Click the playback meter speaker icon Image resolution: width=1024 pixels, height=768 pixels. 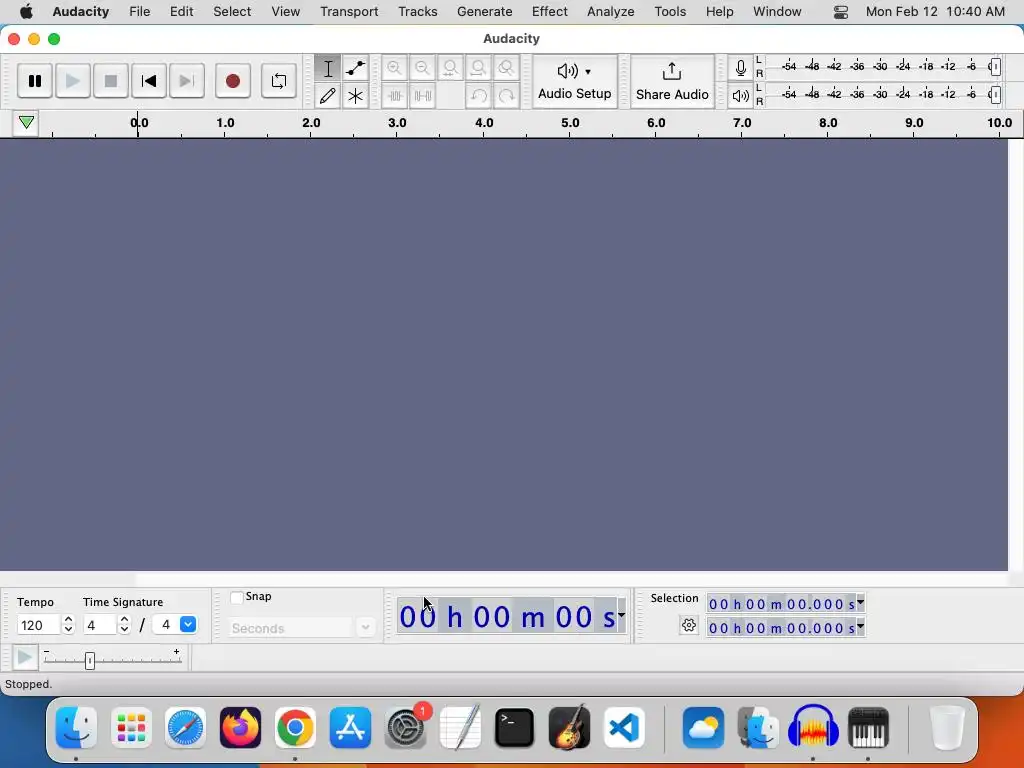[741, 96]
